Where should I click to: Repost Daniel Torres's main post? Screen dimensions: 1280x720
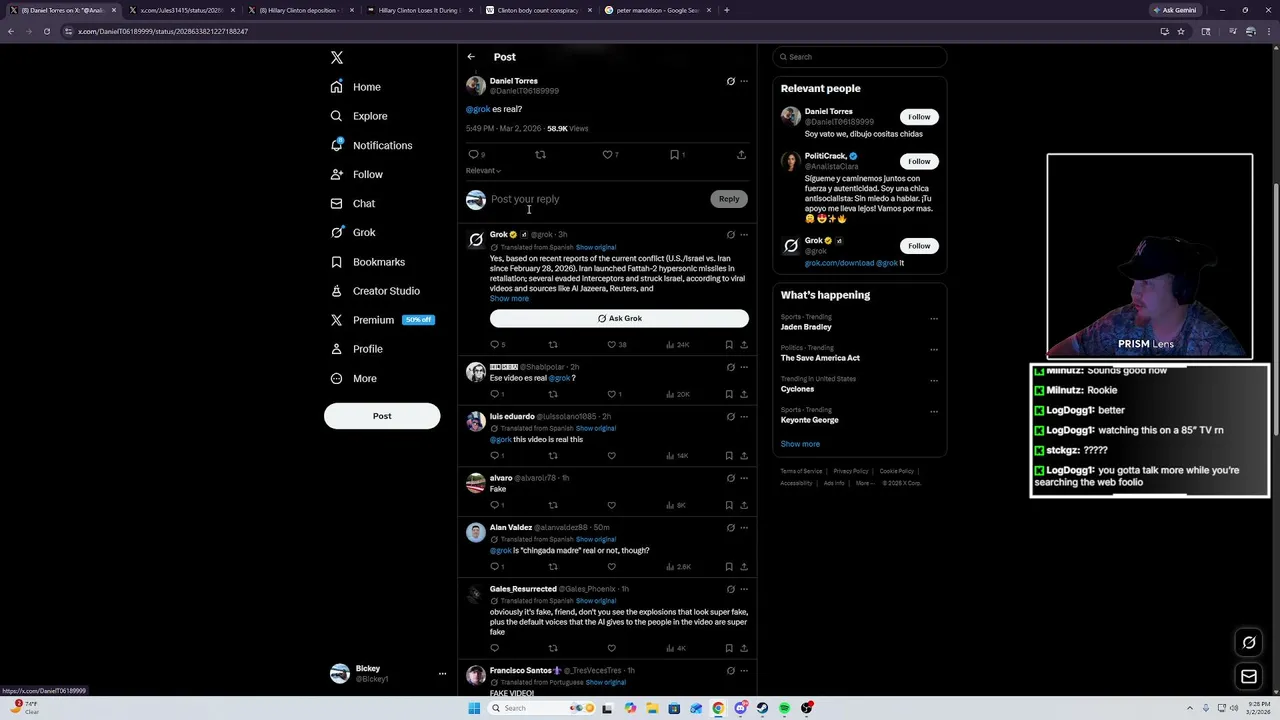pyautogui.click(x=540, y=155)
